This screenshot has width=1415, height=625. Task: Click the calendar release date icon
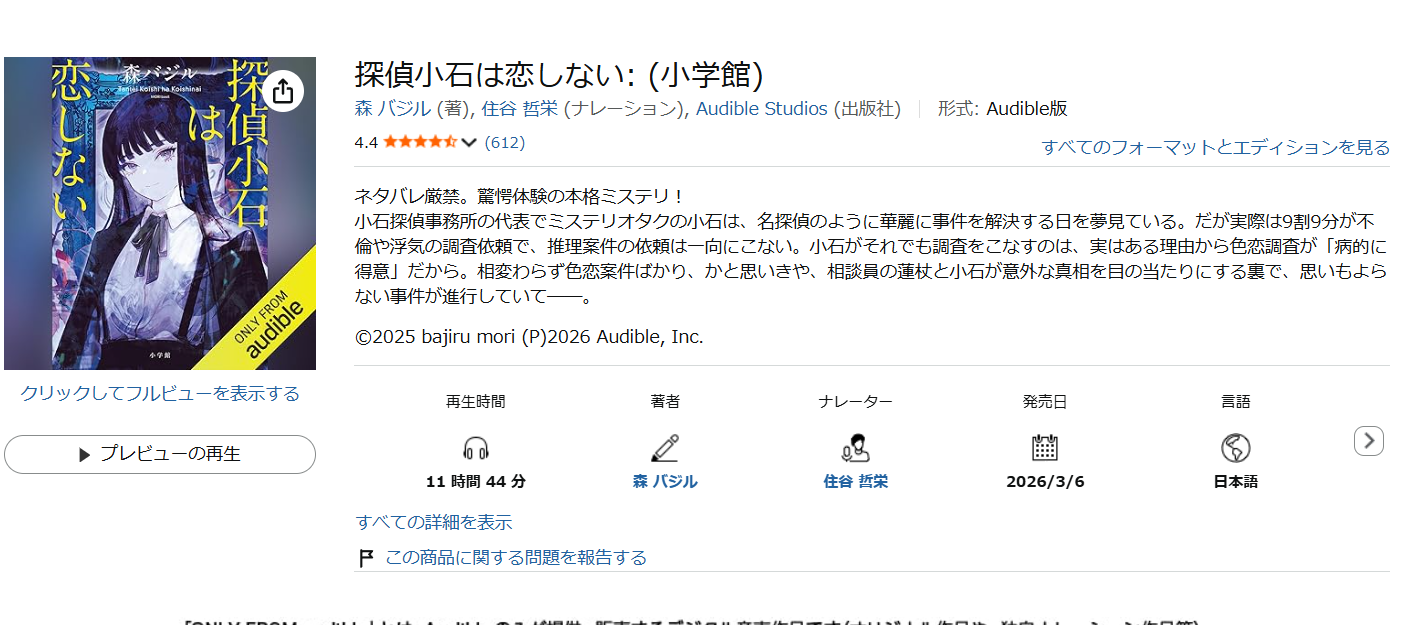pyautogui.click(x=1045, y=447)
